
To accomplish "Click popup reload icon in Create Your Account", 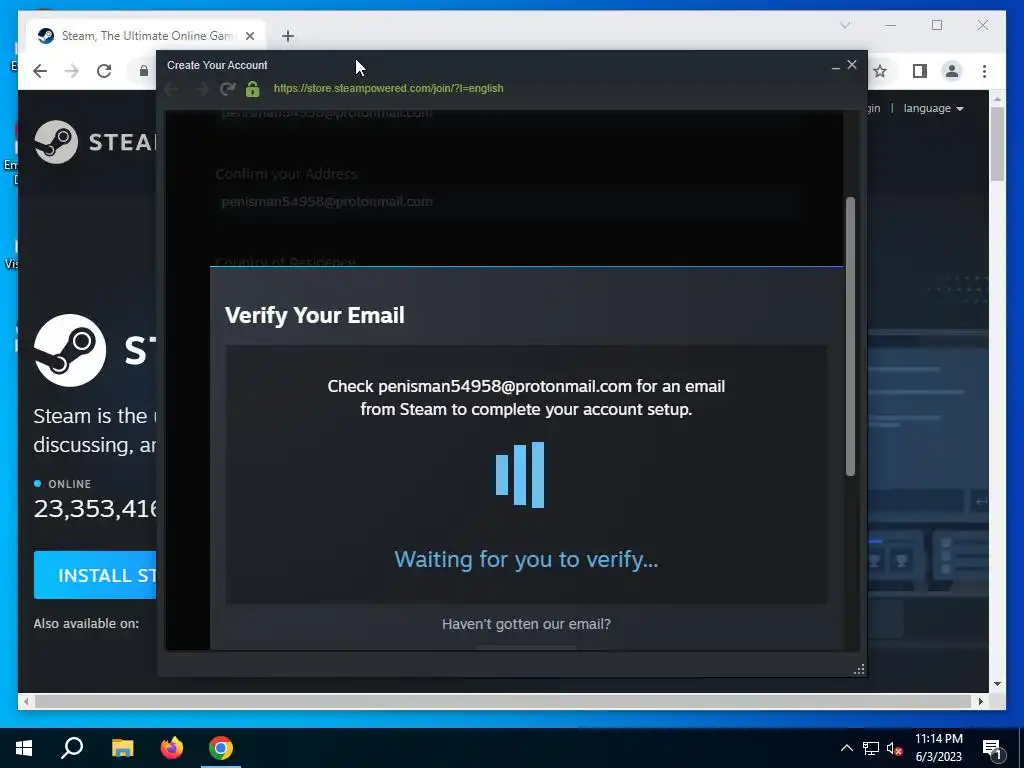I will [227, 88].
